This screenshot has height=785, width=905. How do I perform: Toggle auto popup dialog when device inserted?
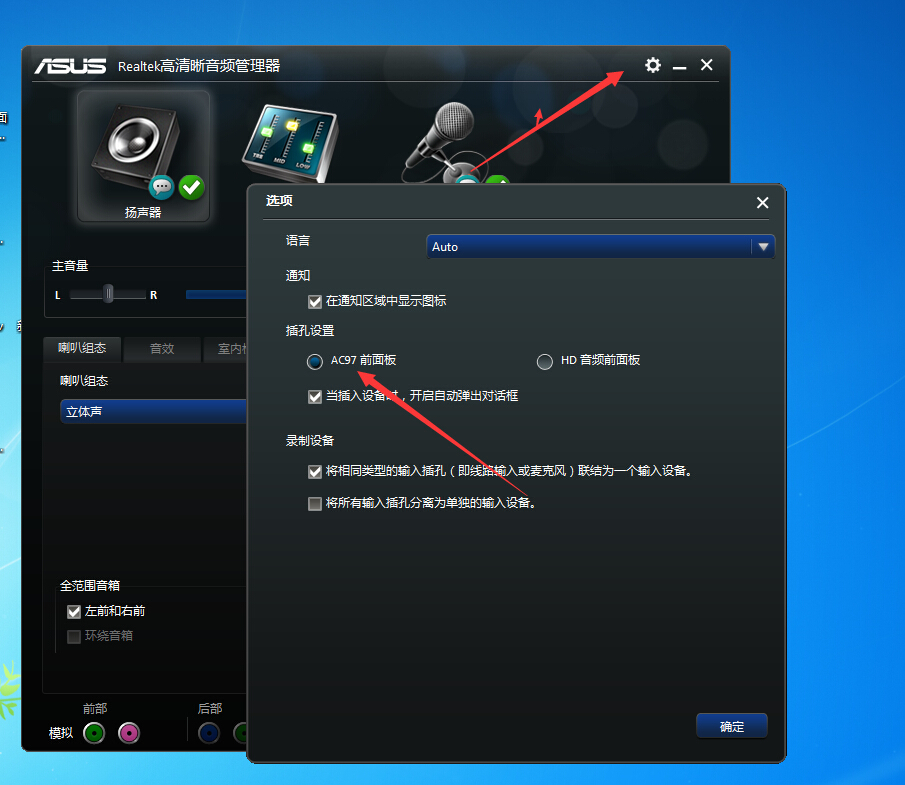(x=315, y=397)
